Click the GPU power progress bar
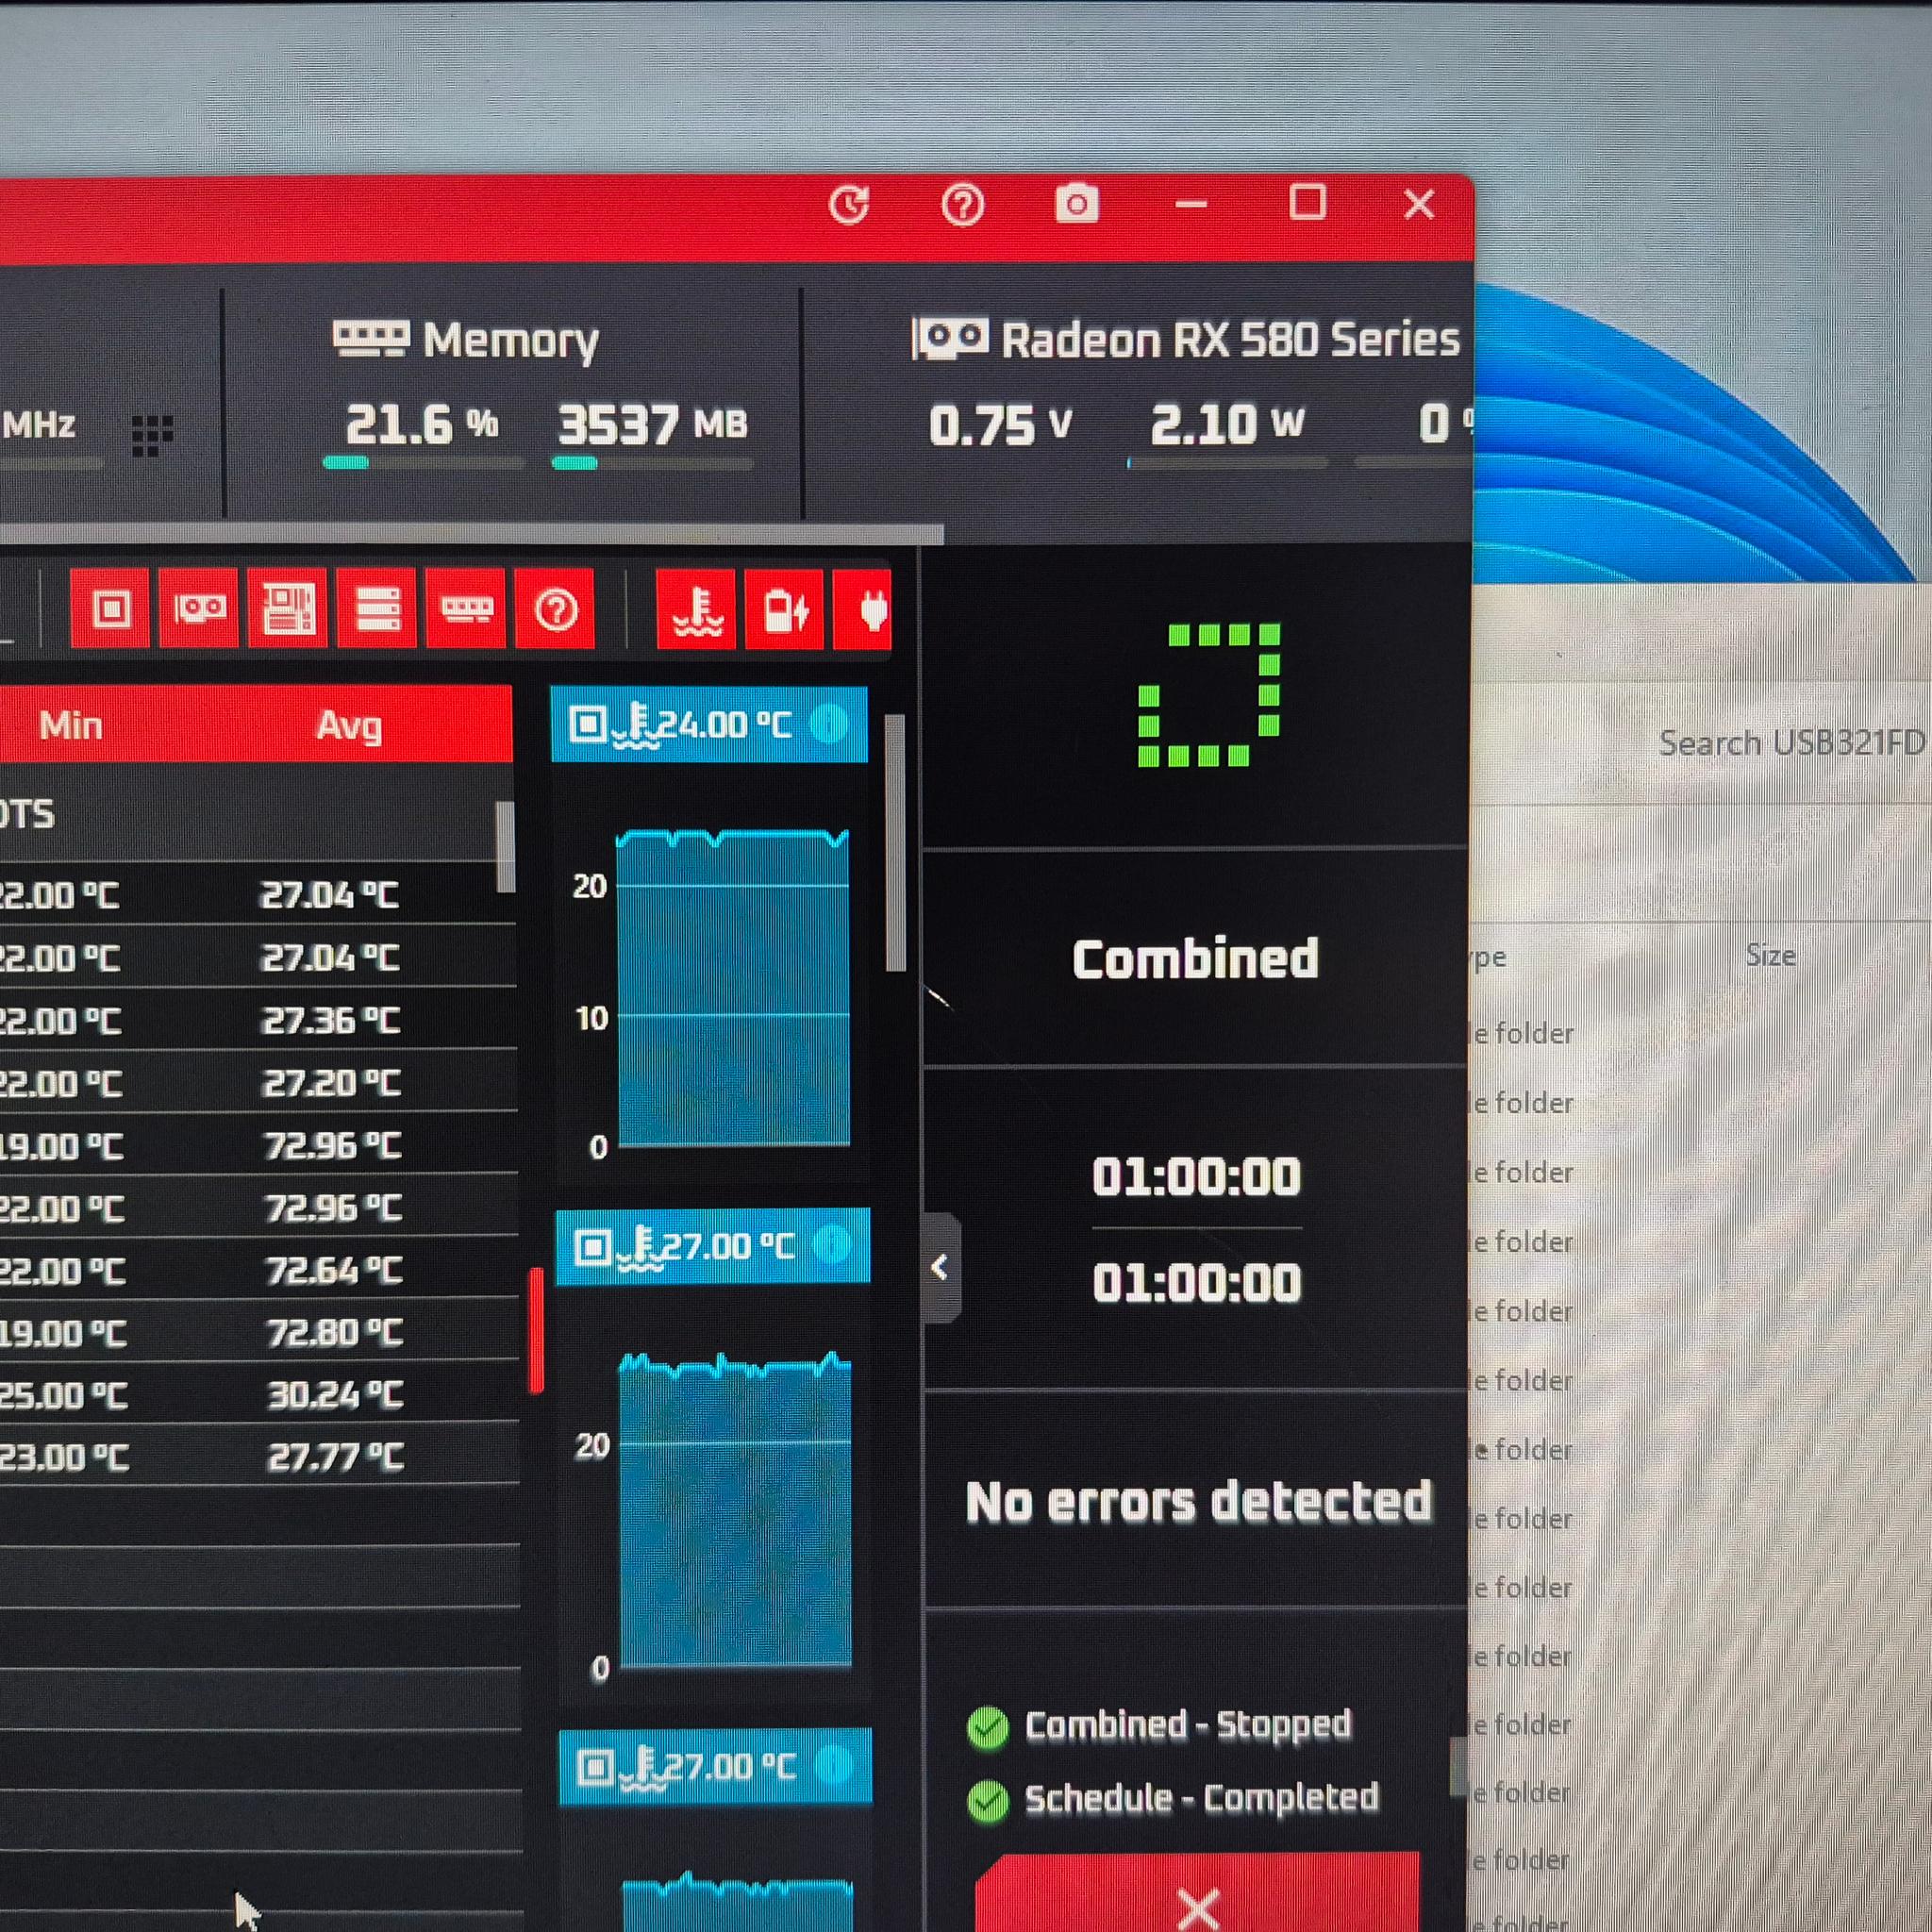The width and height of the screenshot is (1932, 1932). click(1227, 463)
